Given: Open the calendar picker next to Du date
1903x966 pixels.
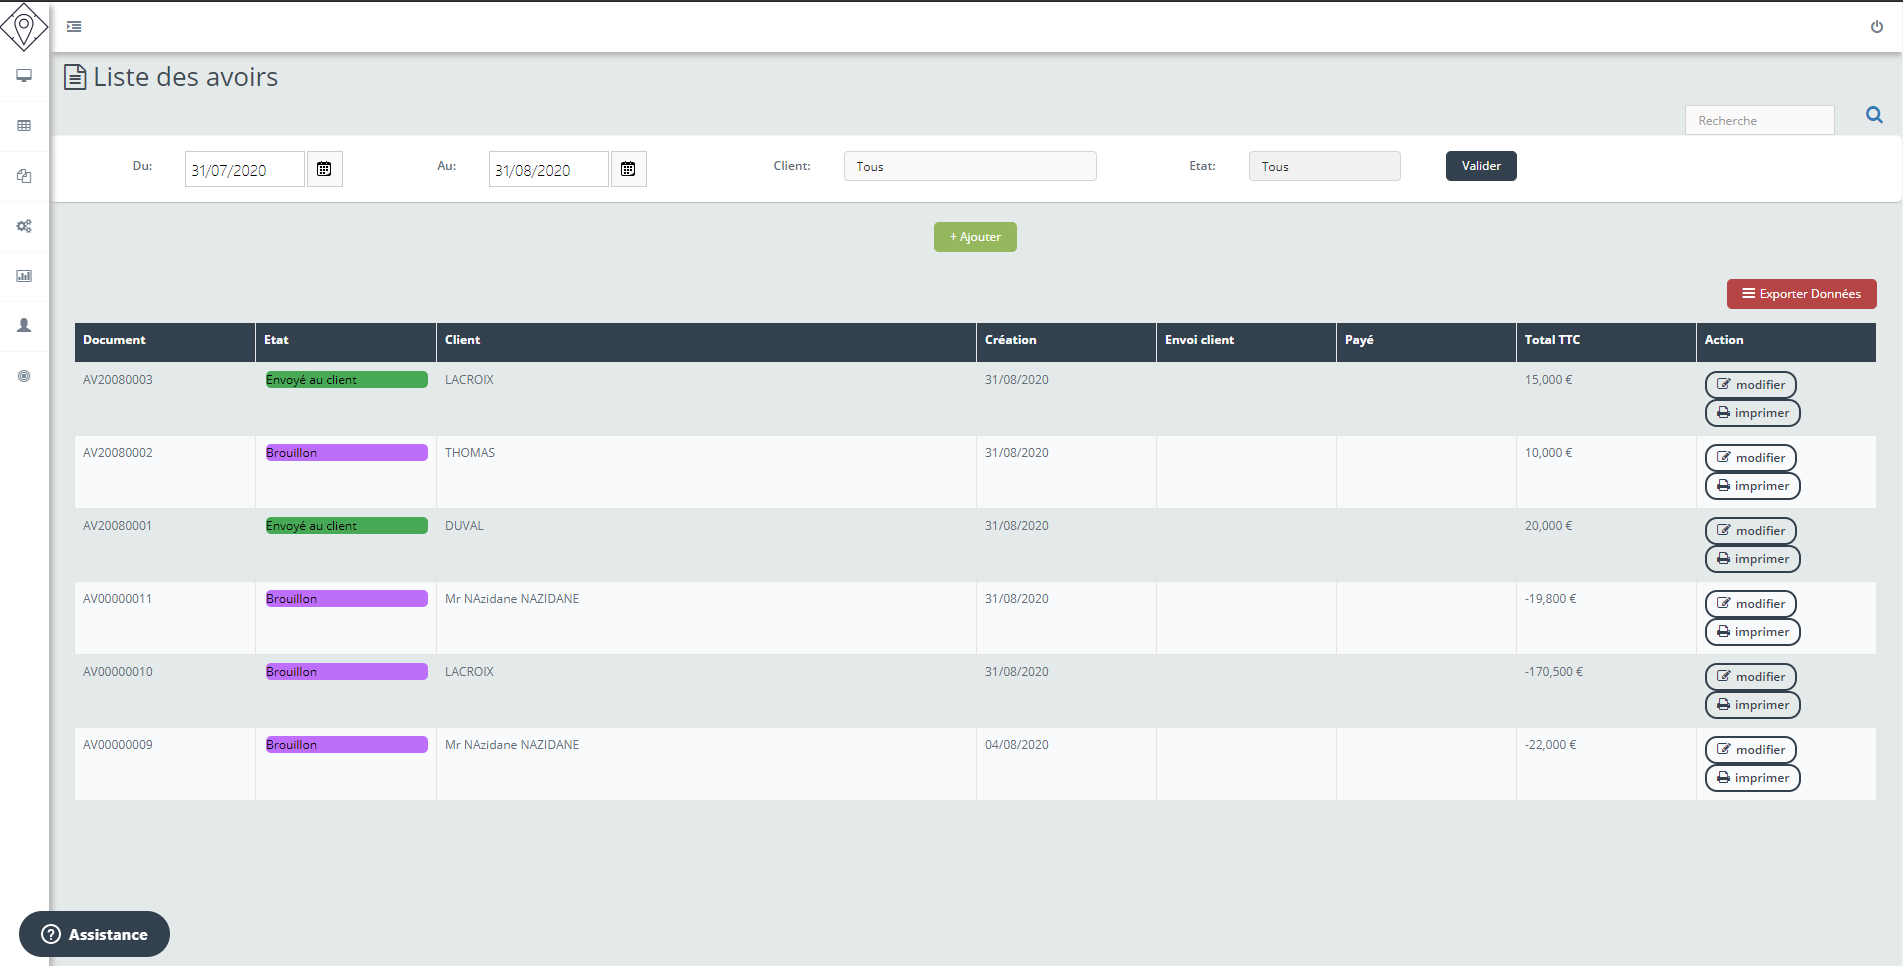Looking at the screenshot, I should point(324,169).
